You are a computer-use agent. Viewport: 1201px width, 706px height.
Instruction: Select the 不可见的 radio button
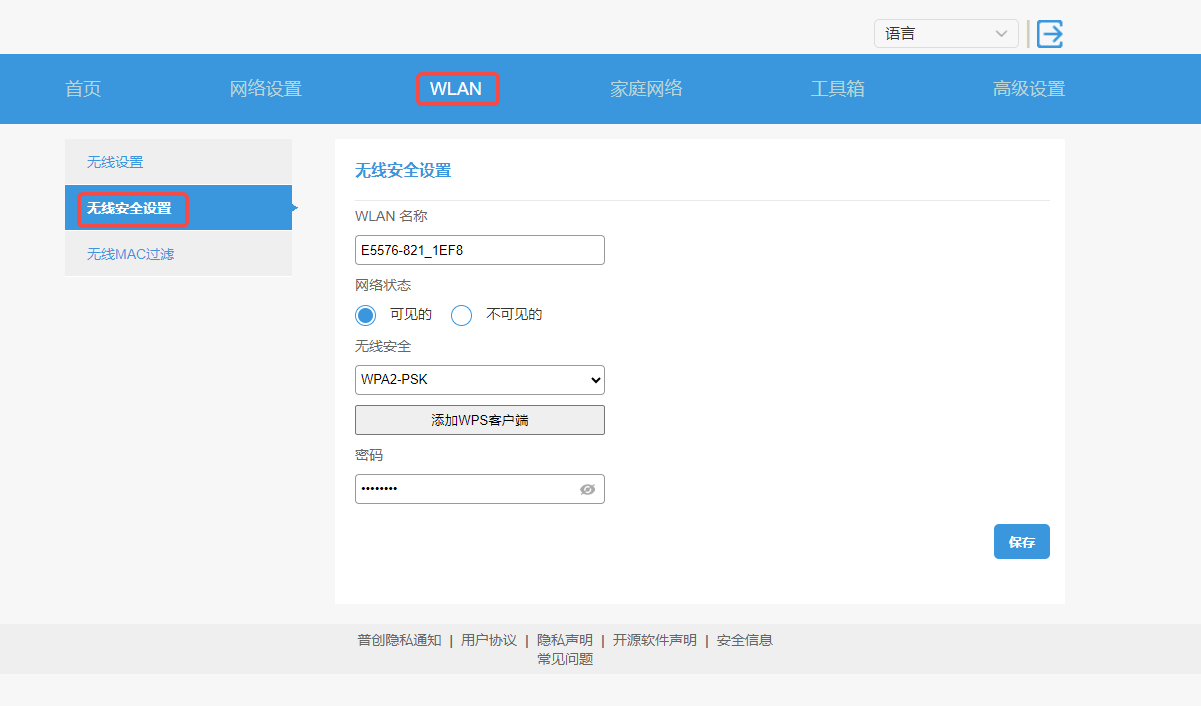461,315
